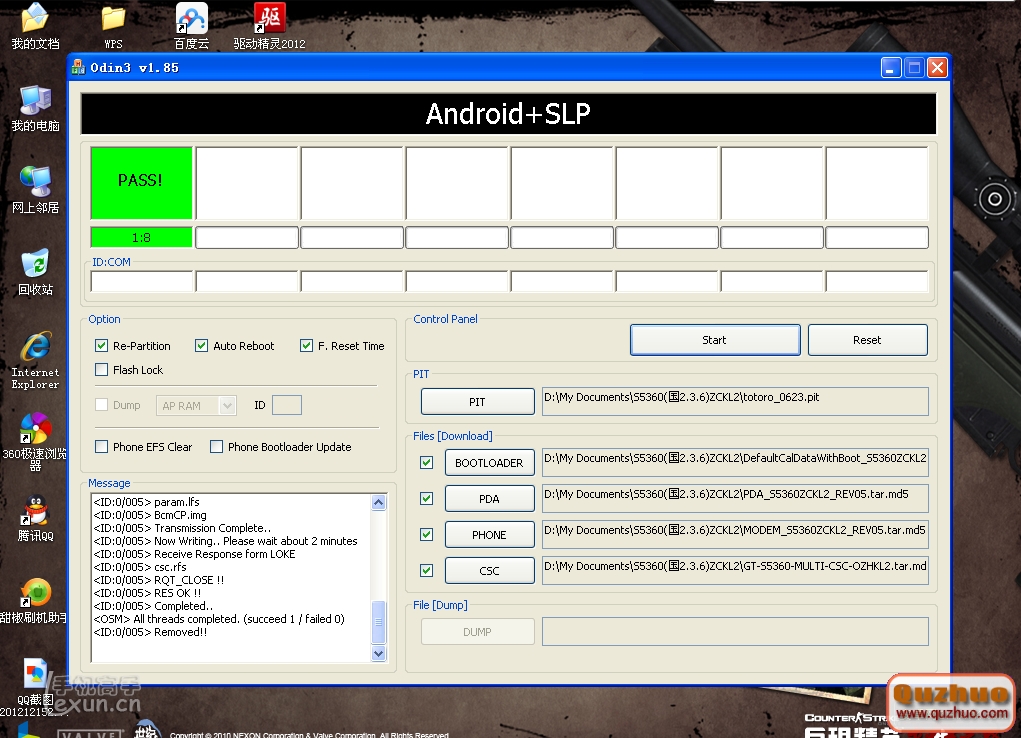Viewport: 1021px width, 738px height.
Task: Select the WPS folder icon
Action: pos(113,20)
